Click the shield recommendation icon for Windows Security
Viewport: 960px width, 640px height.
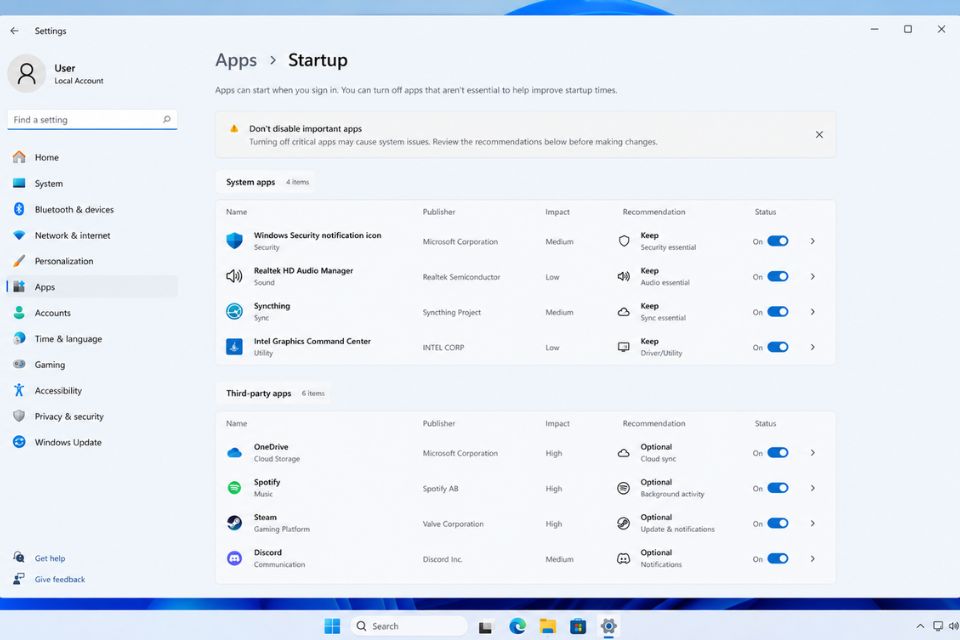[x=624, y=241]
